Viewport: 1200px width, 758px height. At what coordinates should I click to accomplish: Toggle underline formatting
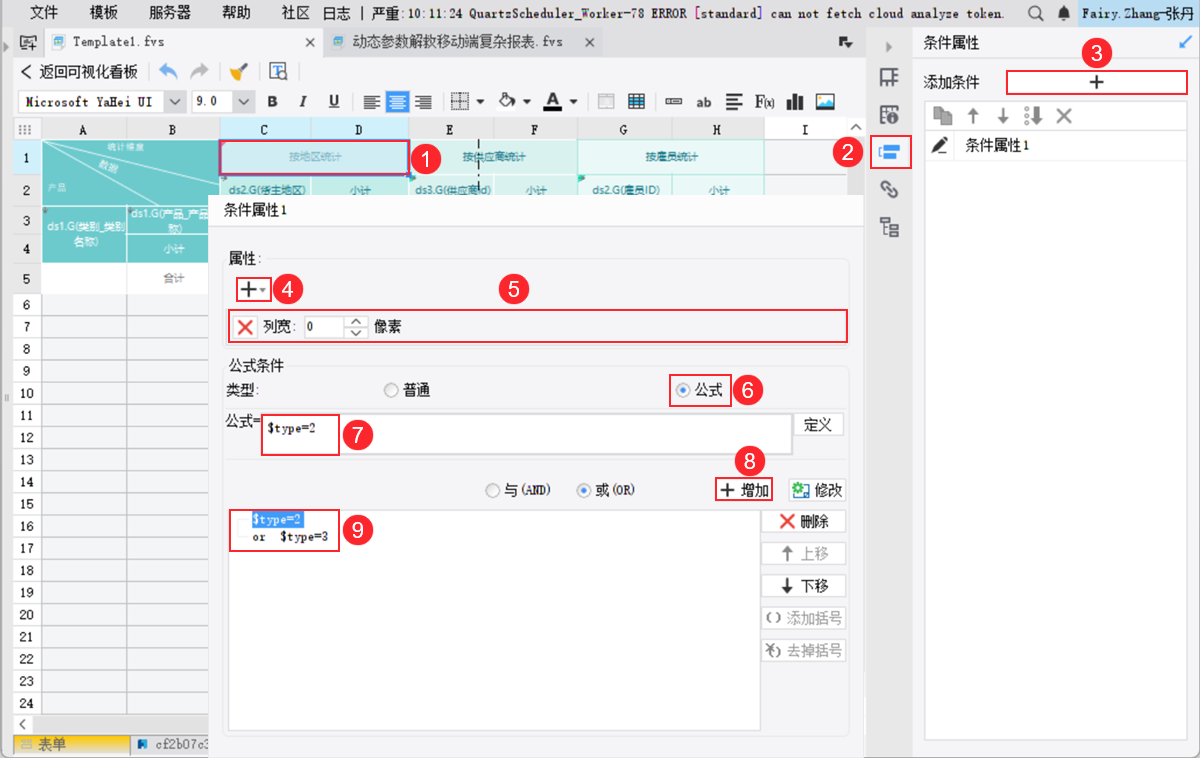click(x=334, y=102)
